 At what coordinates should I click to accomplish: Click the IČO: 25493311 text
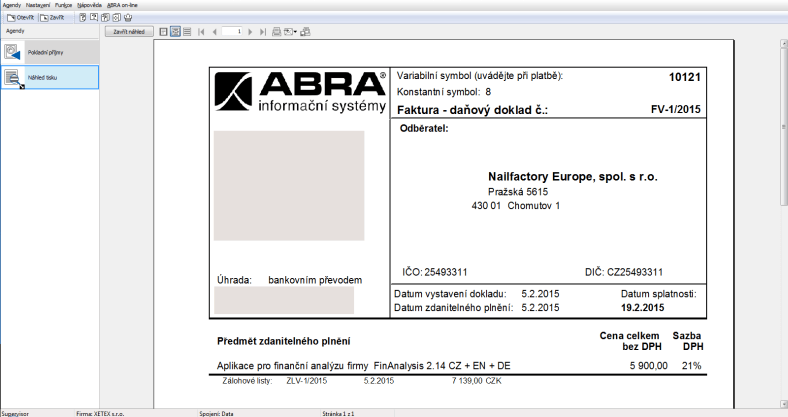435,272
